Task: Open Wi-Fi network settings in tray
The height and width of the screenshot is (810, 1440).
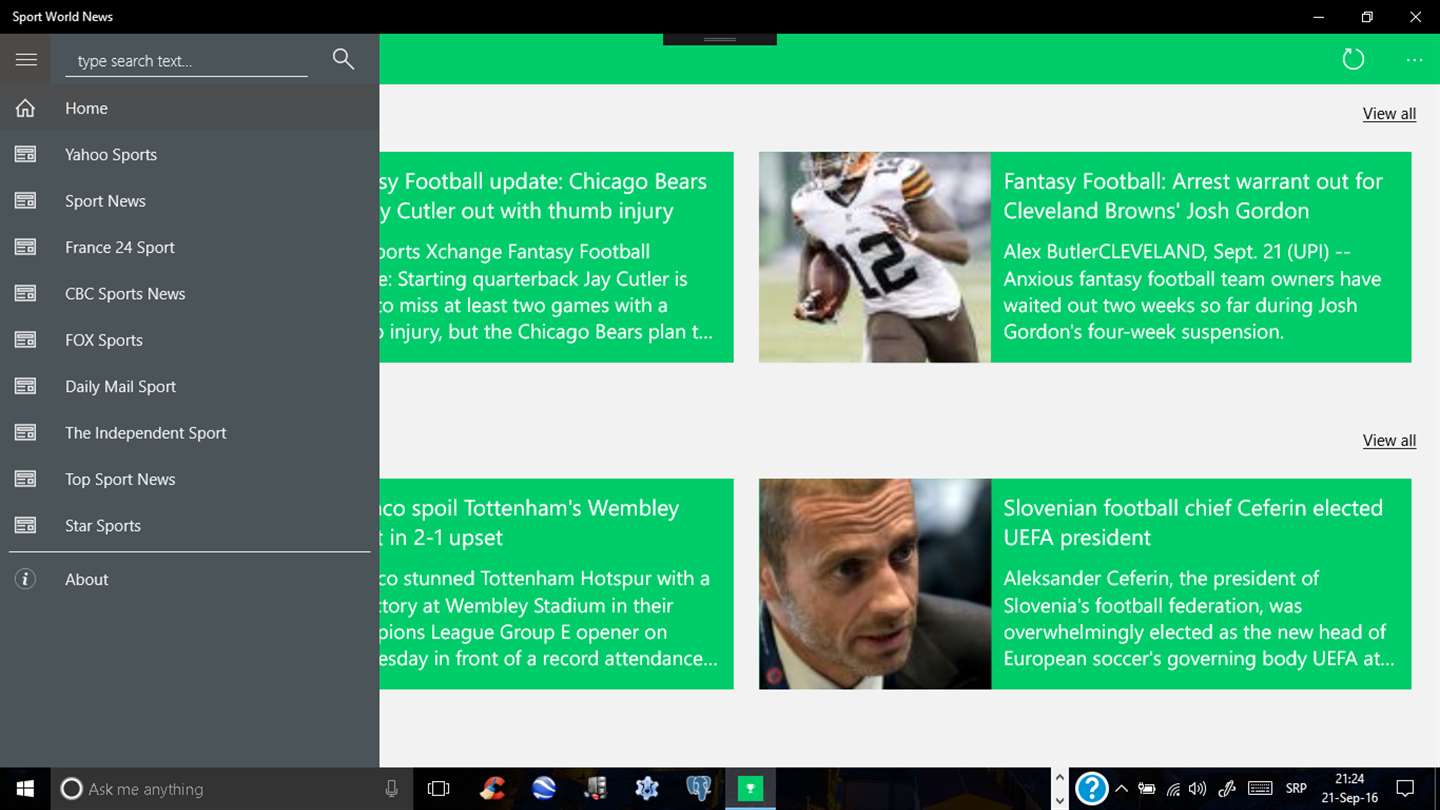Action: coord(1173,789)
